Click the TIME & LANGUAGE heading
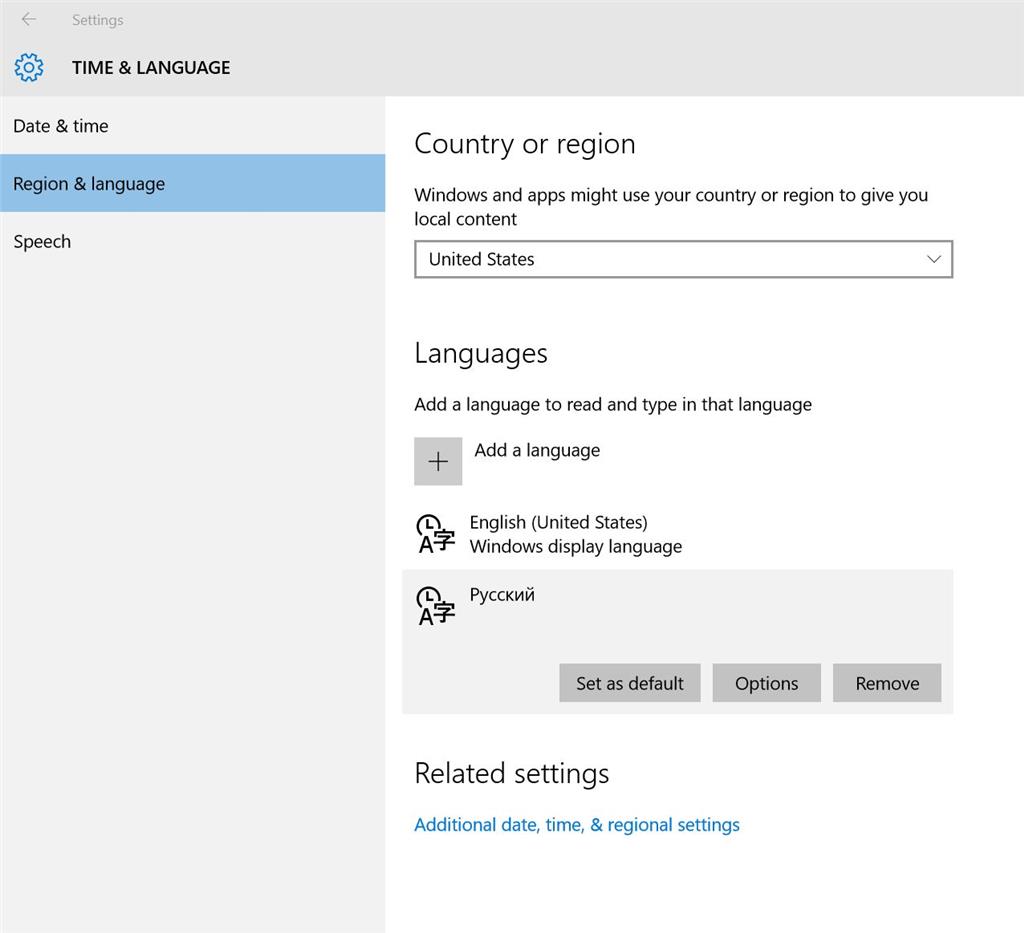 tap(150, 67)
